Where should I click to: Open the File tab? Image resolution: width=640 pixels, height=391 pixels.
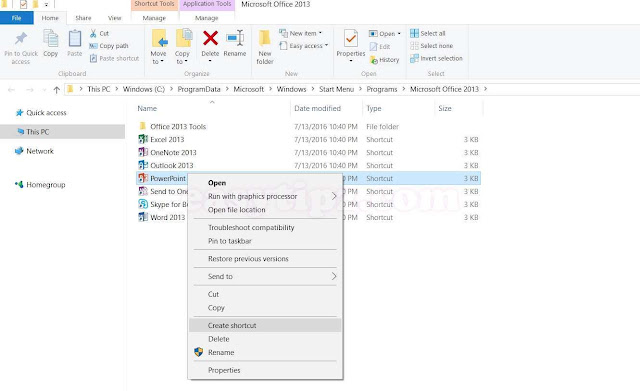pos(16,18)
